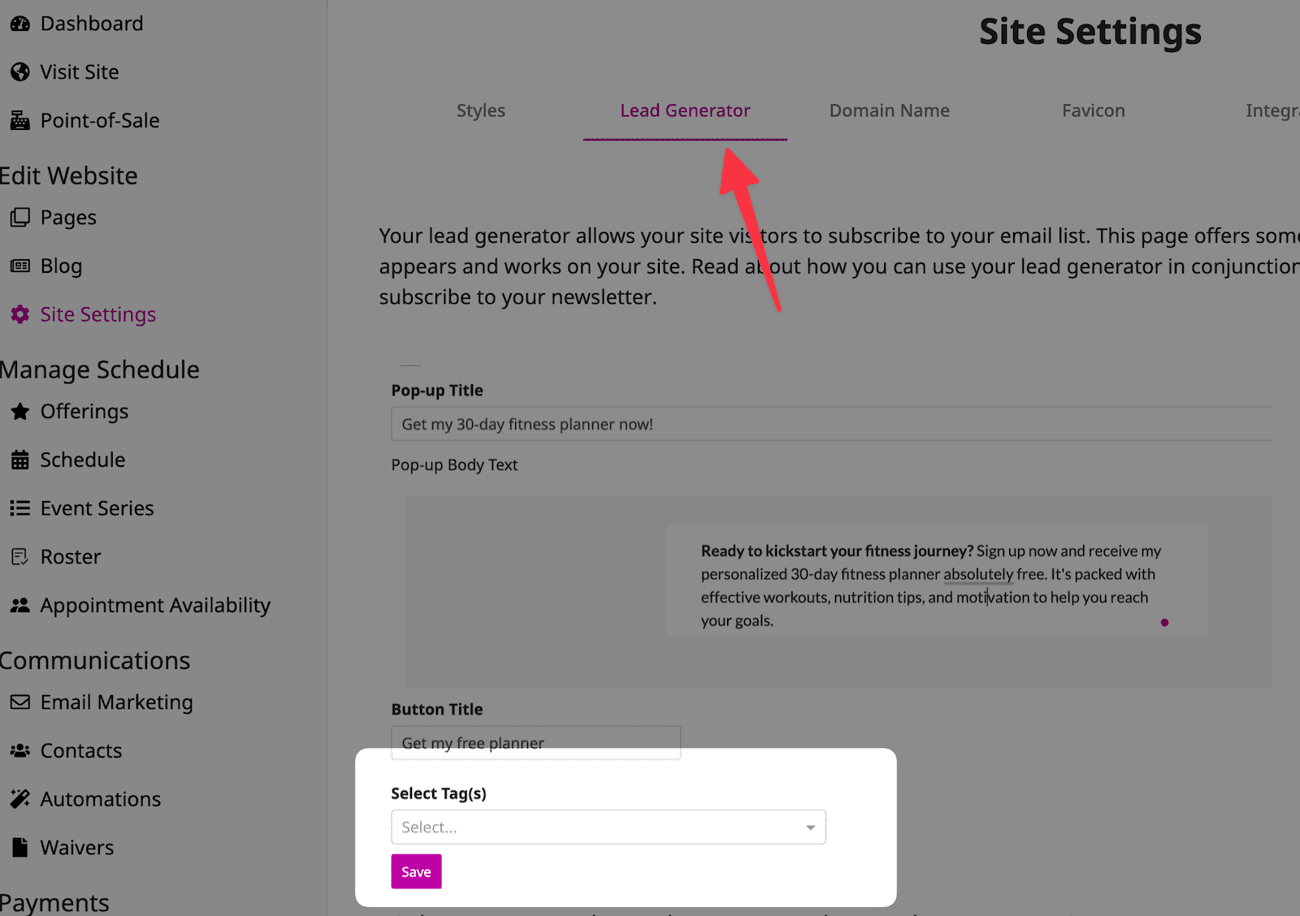Click the Select Tag(s) dropdown arrow
Image resolution: width=1300 pixels, height=916 pixels.
[x=810, y=828]
